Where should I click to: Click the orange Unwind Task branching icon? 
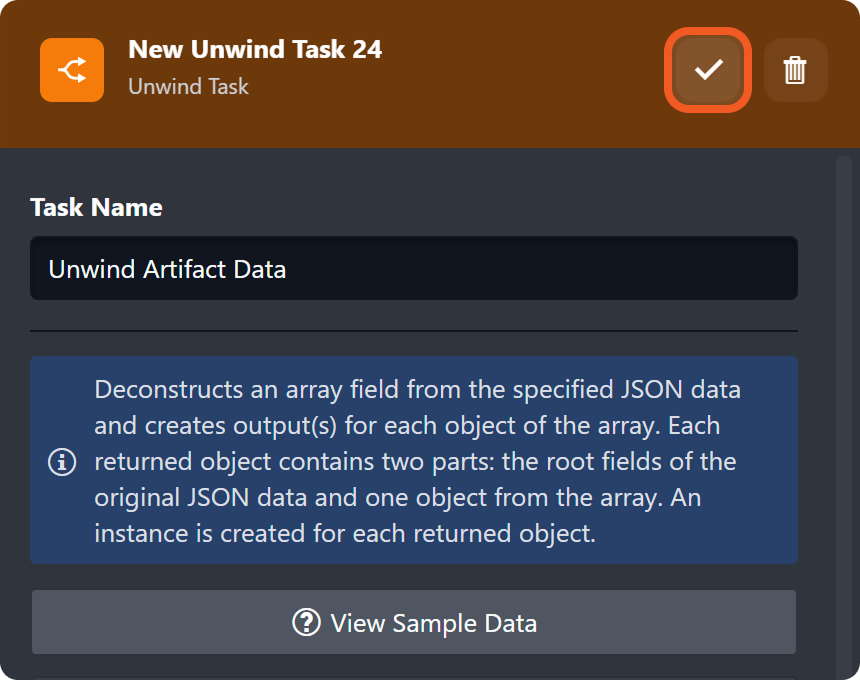tap(72, 70)
